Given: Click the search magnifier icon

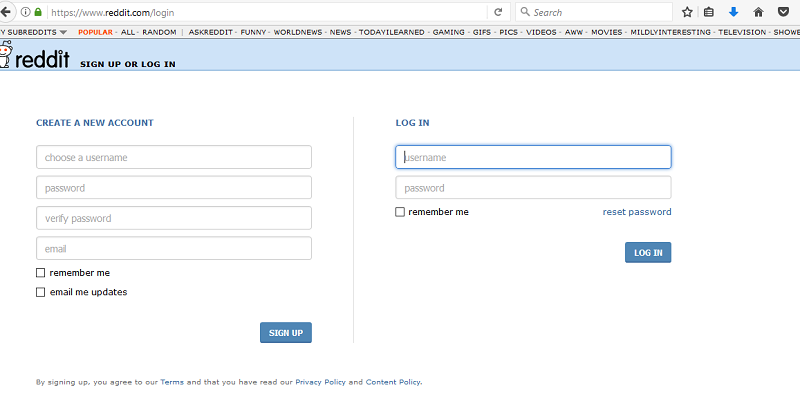Looking at the screenshot, I should tap(525, 12).
